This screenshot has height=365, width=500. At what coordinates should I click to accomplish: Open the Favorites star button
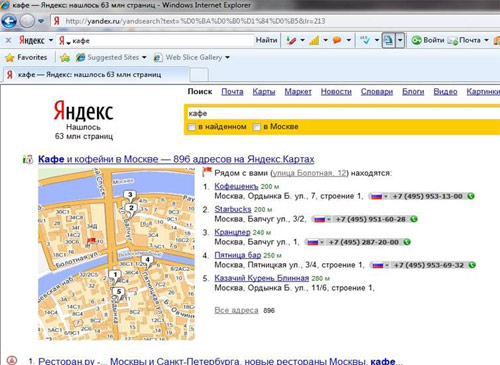26,57
